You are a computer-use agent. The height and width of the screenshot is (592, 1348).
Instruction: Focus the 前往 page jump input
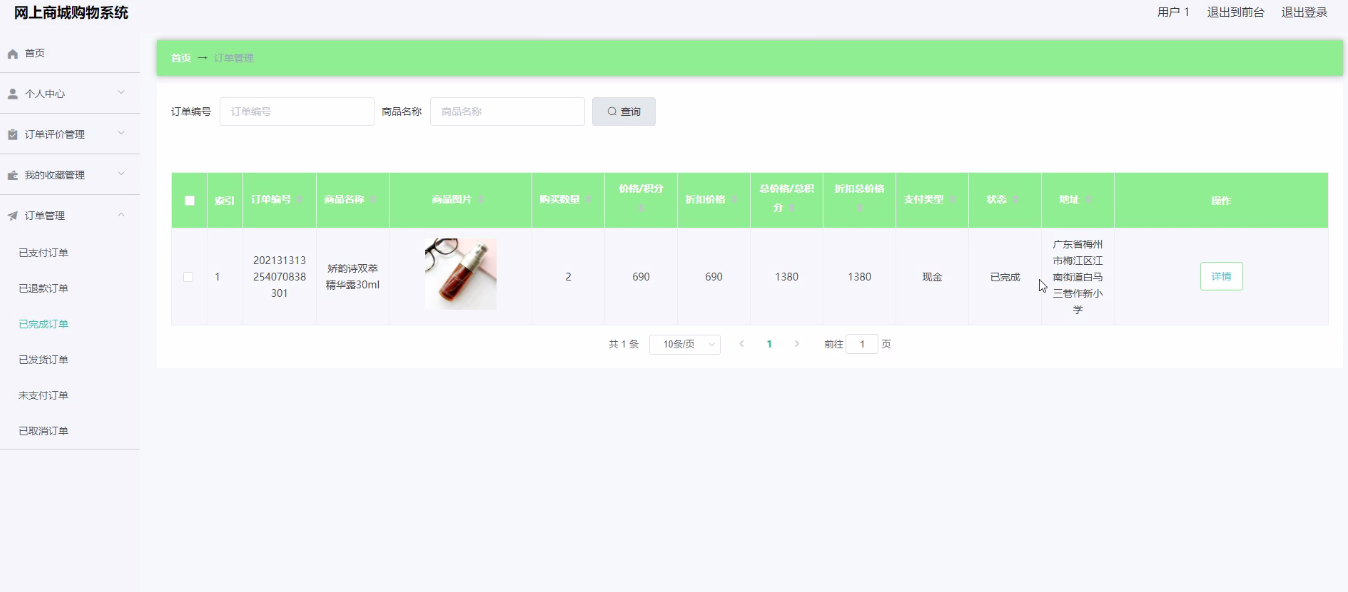point(862,344)
